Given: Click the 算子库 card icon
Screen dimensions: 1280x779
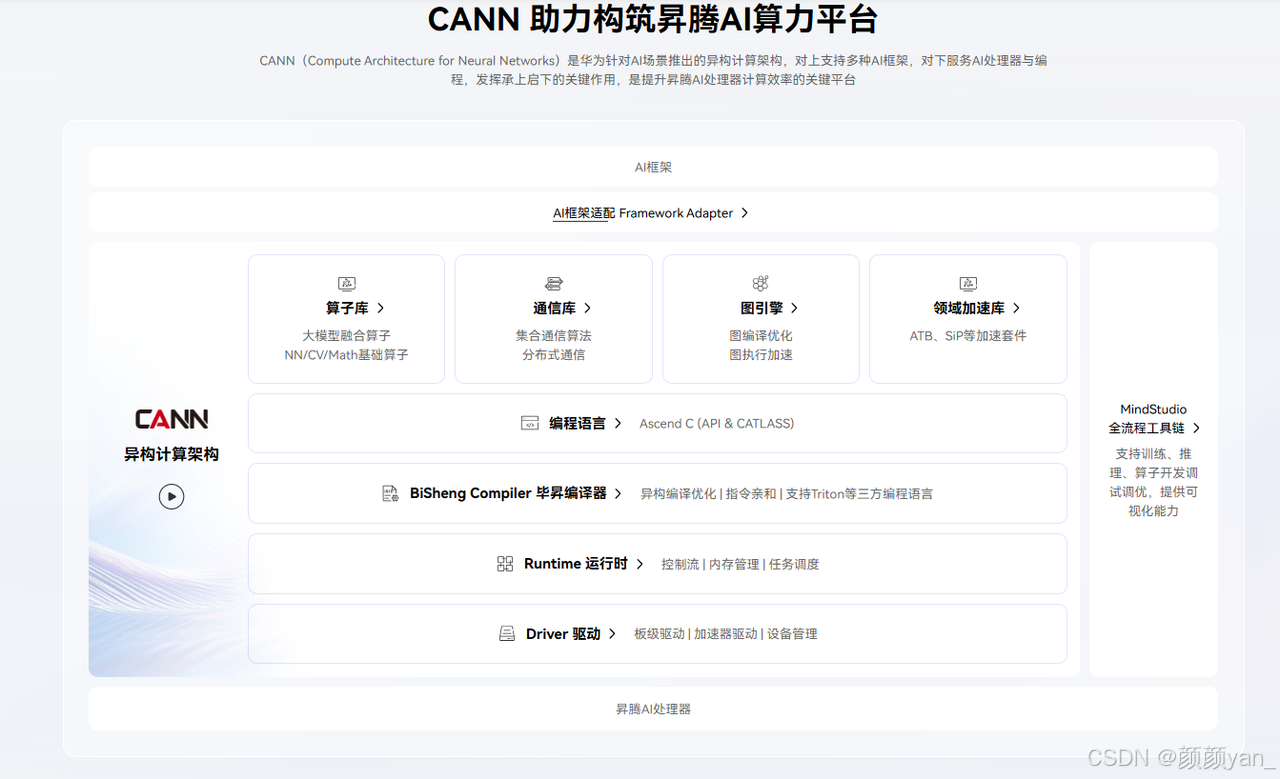Looking at the screenshot, I should pos(347,284).
